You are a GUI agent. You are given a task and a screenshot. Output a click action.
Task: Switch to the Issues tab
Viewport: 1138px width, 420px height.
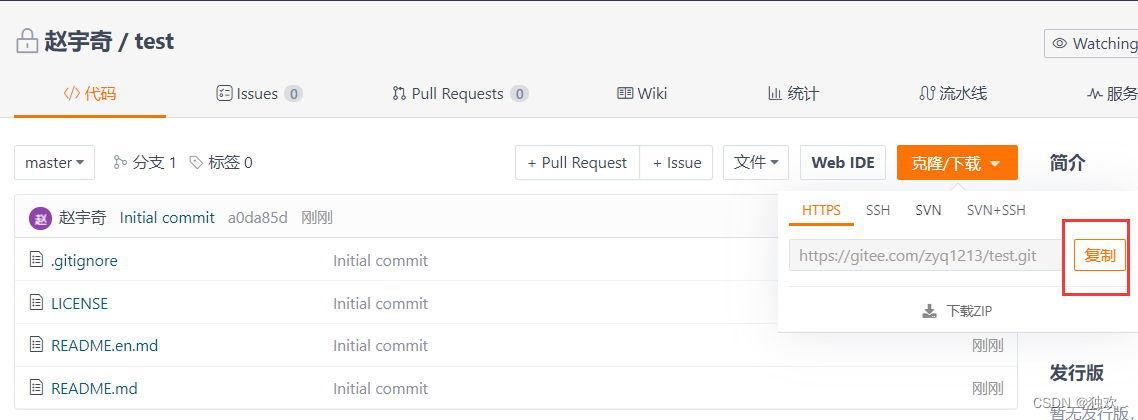259,93
